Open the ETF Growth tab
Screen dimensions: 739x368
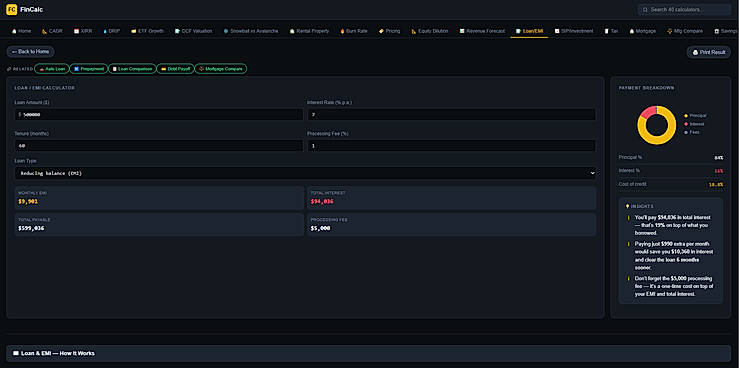click(x=148, y=31)
